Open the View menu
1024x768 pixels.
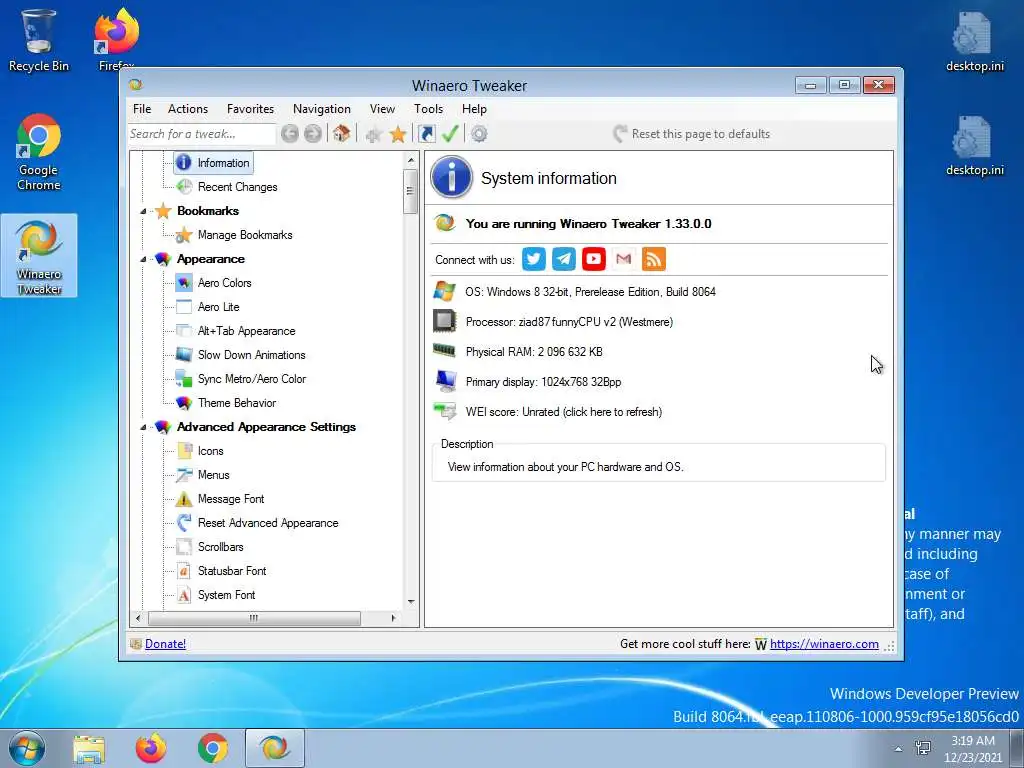(382, 109)
